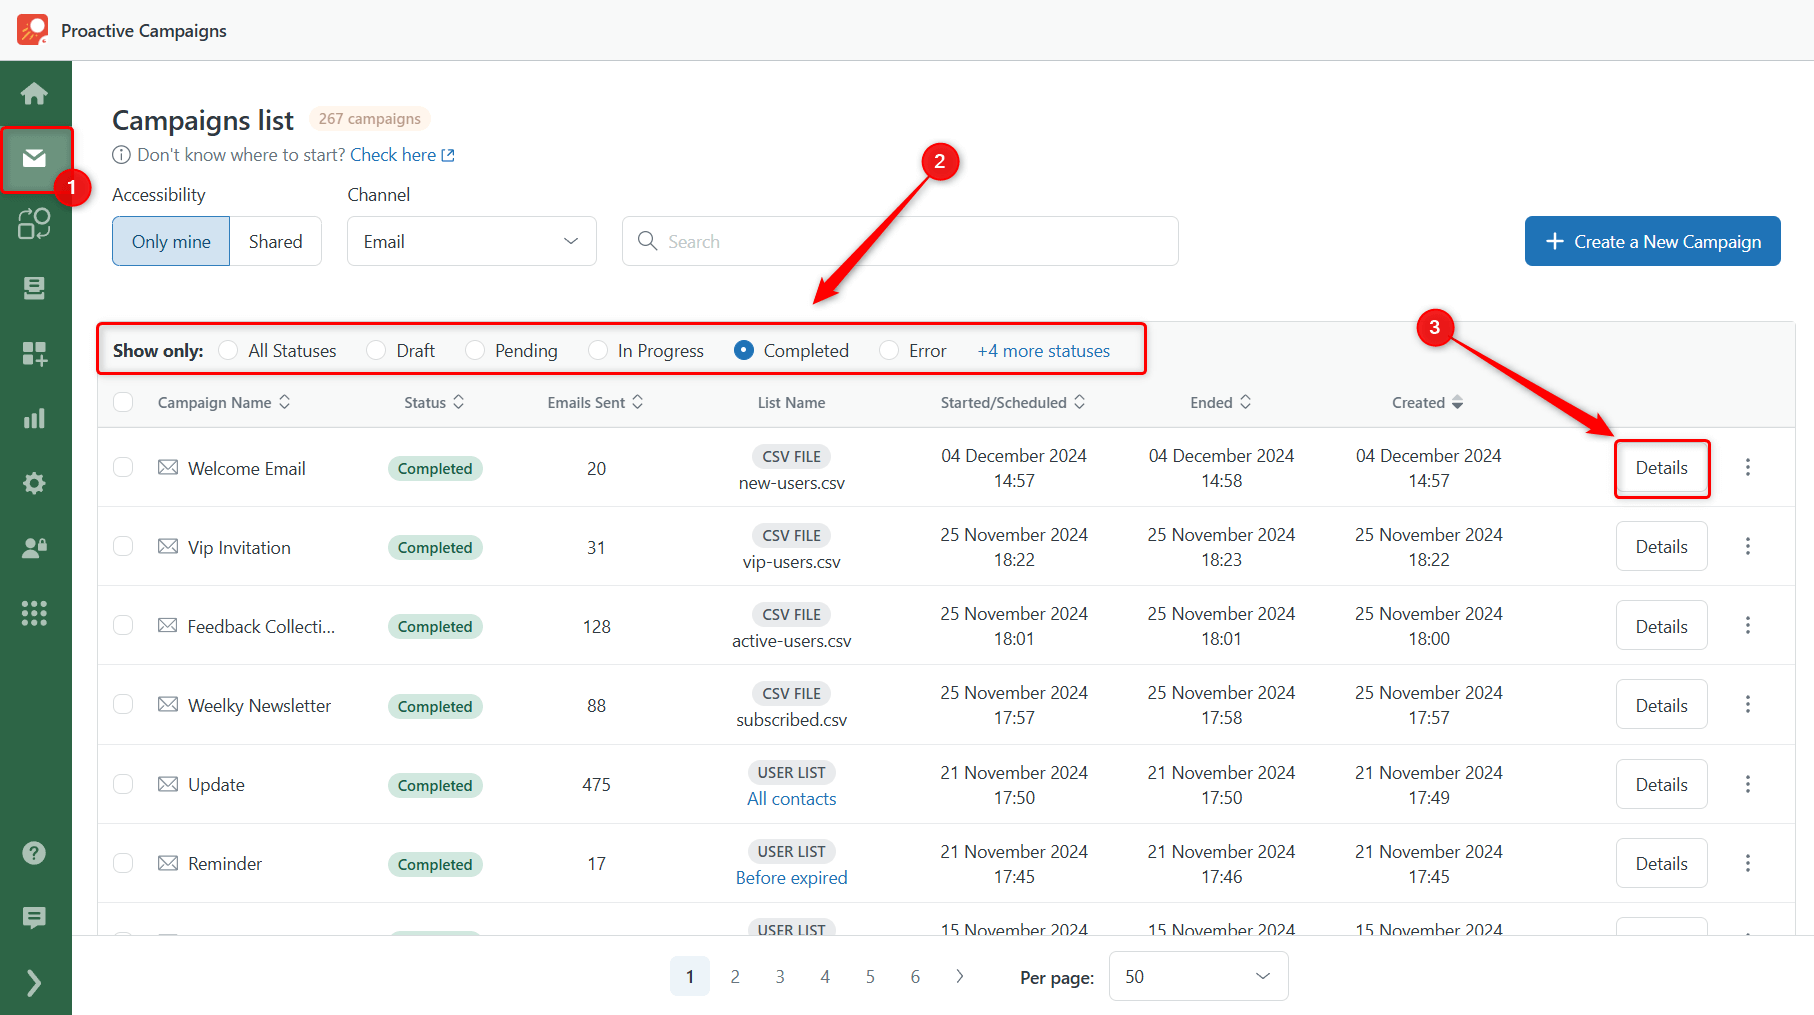Select All Statuses radio filter

point(228,350)
